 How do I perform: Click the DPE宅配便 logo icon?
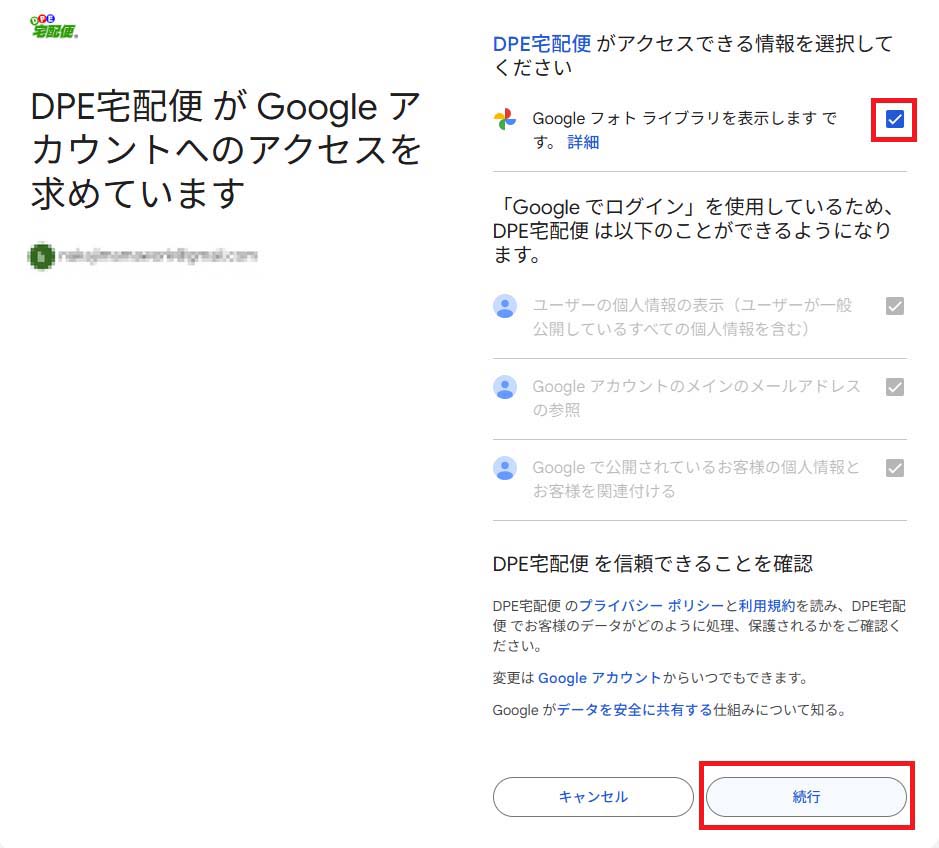coord(54,27)
